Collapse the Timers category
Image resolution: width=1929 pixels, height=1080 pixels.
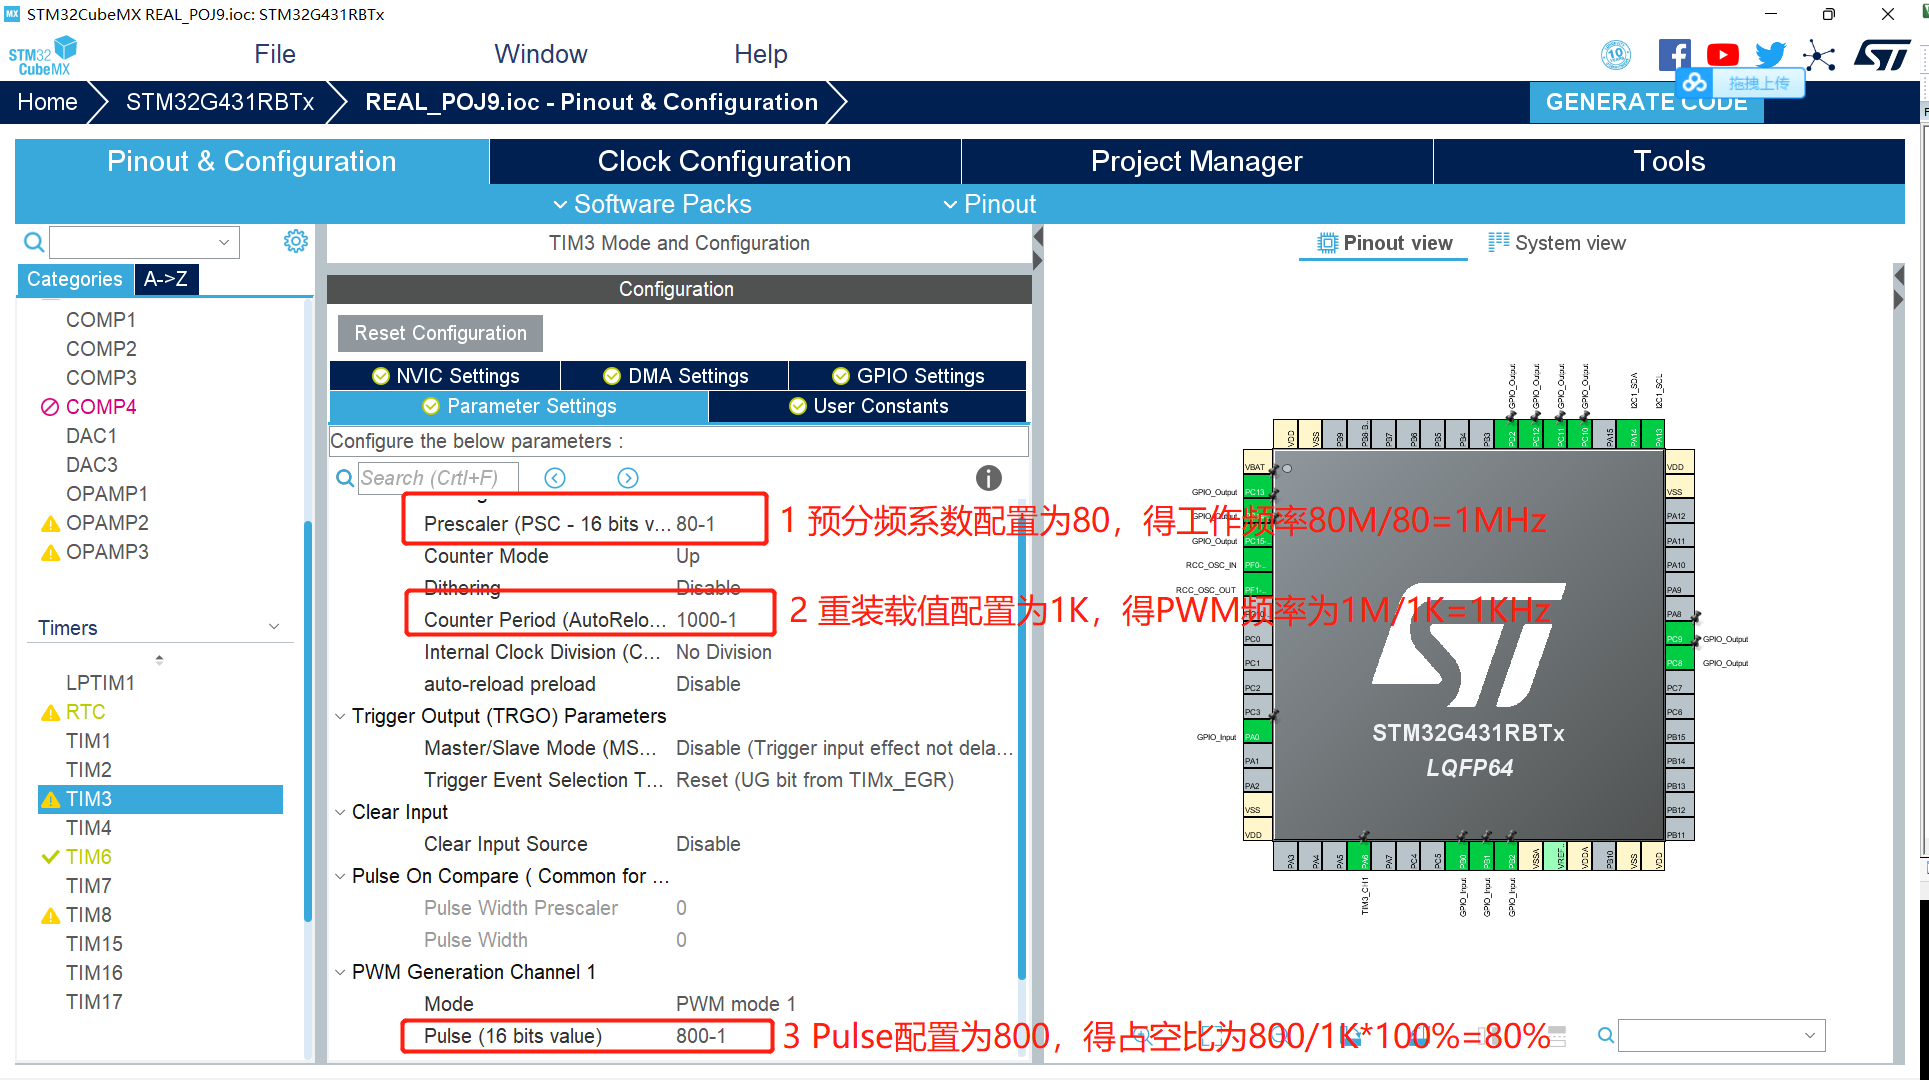(274, 626)
